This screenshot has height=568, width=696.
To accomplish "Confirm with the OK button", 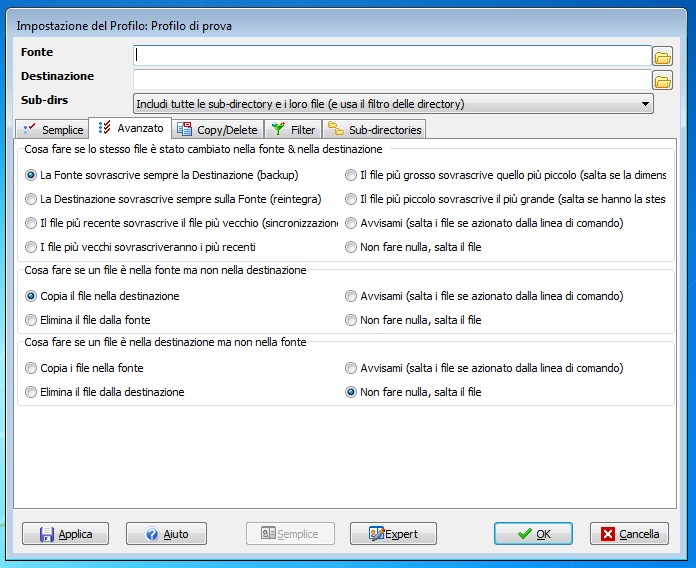I will coord(533,534).
